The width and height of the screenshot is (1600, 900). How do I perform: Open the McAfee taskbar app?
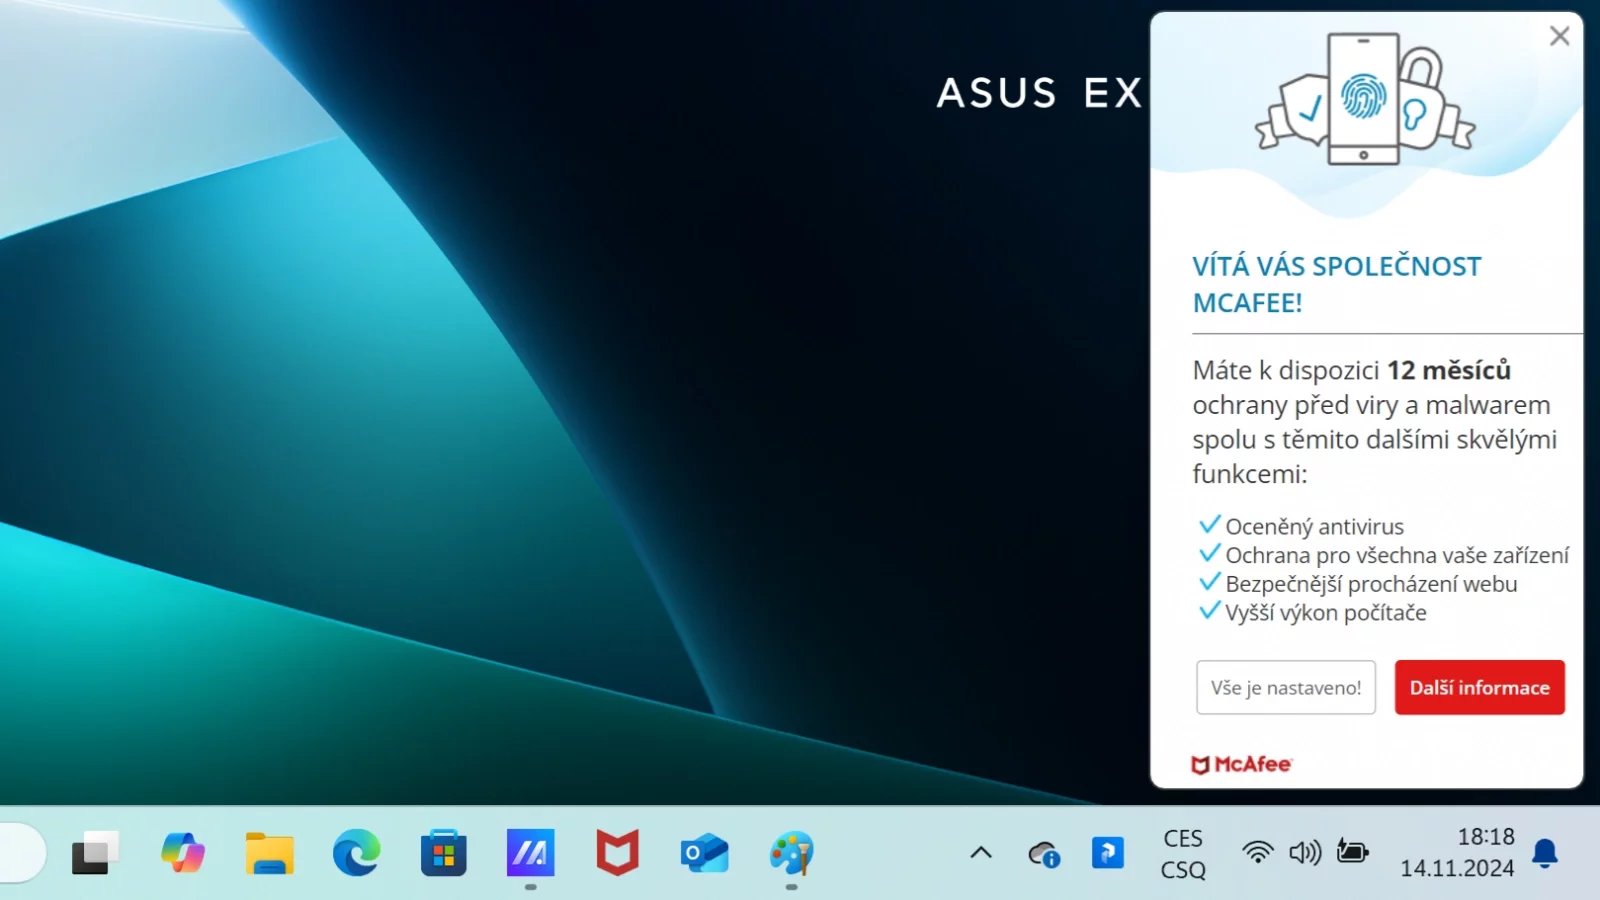[618, 853]
